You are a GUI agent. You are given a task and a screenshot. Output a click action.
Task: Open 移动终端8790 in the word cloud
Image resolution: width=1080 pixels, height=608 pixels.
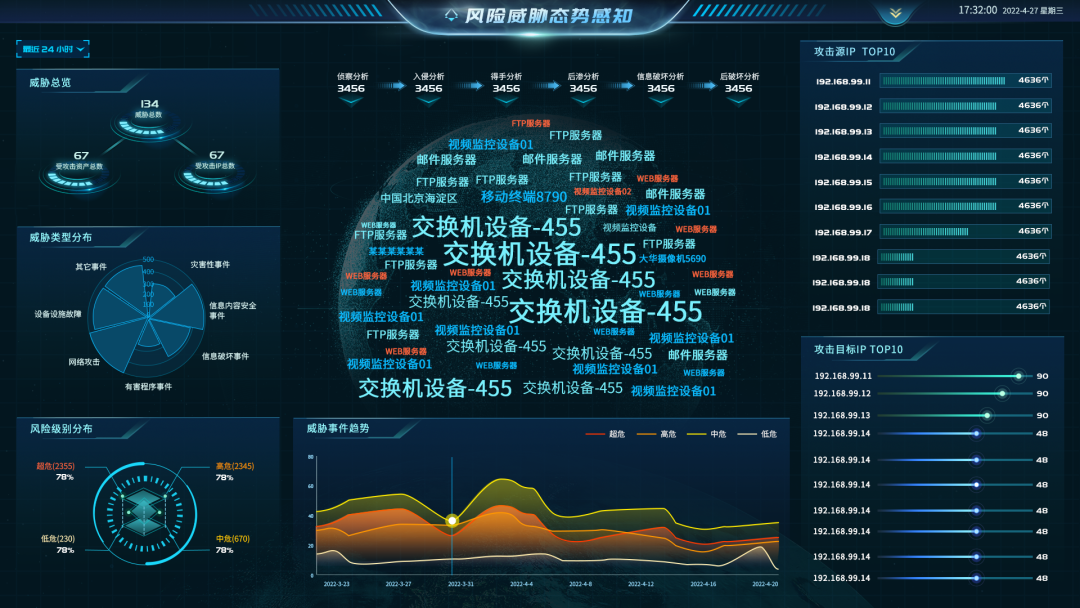click(x=523, y=197)
